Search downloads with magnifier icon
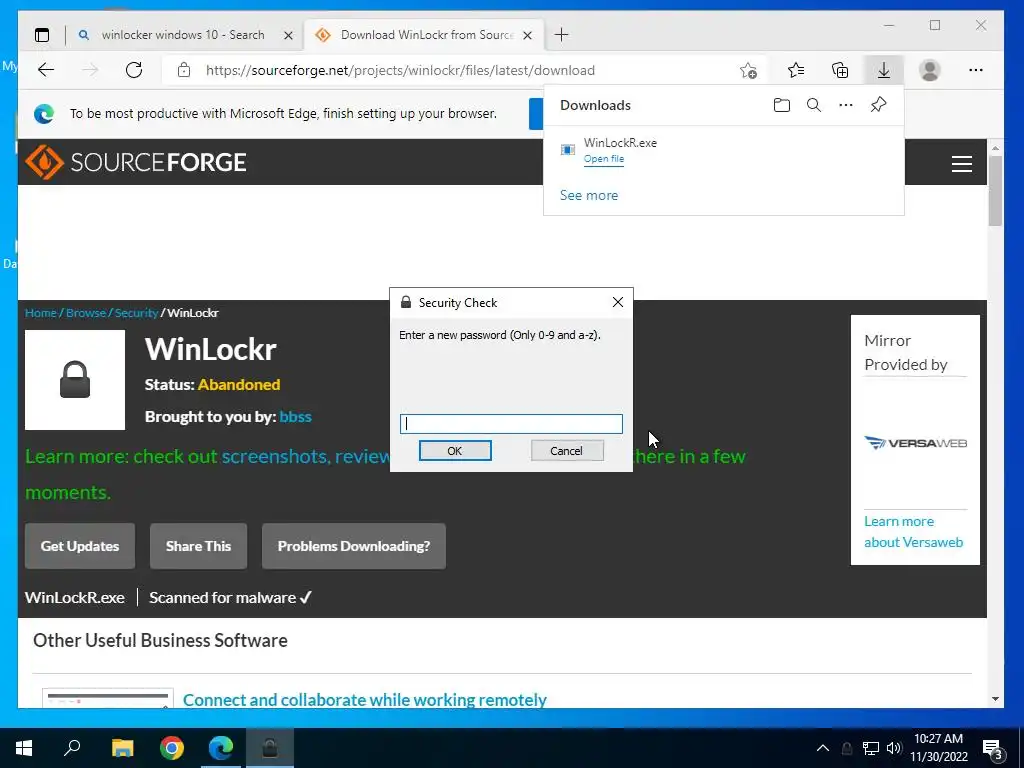 [814, 105]
